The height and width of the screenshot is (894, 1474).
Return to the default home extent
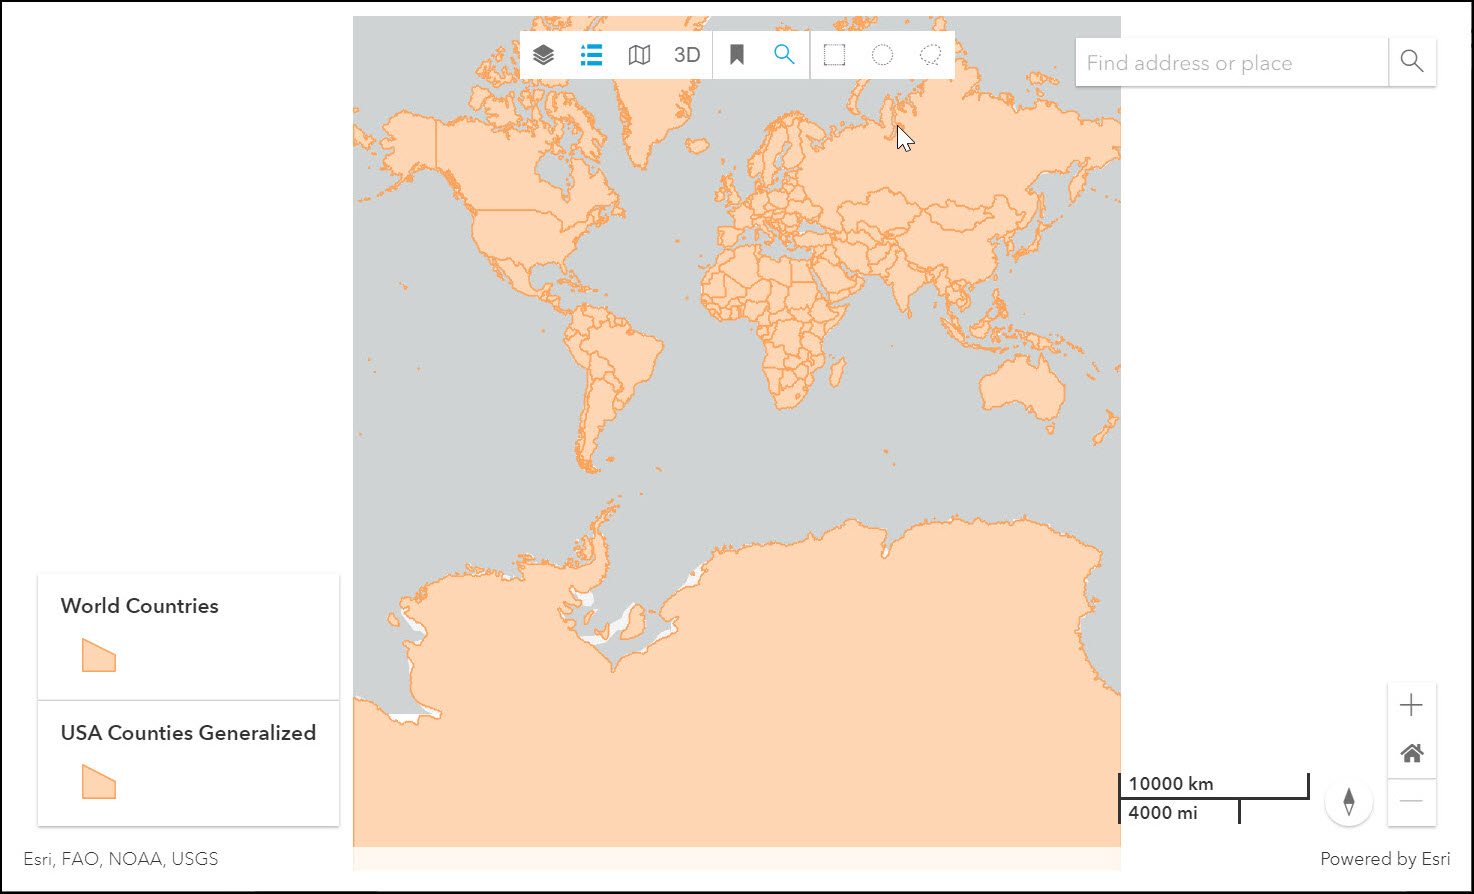pos(1411,754)
